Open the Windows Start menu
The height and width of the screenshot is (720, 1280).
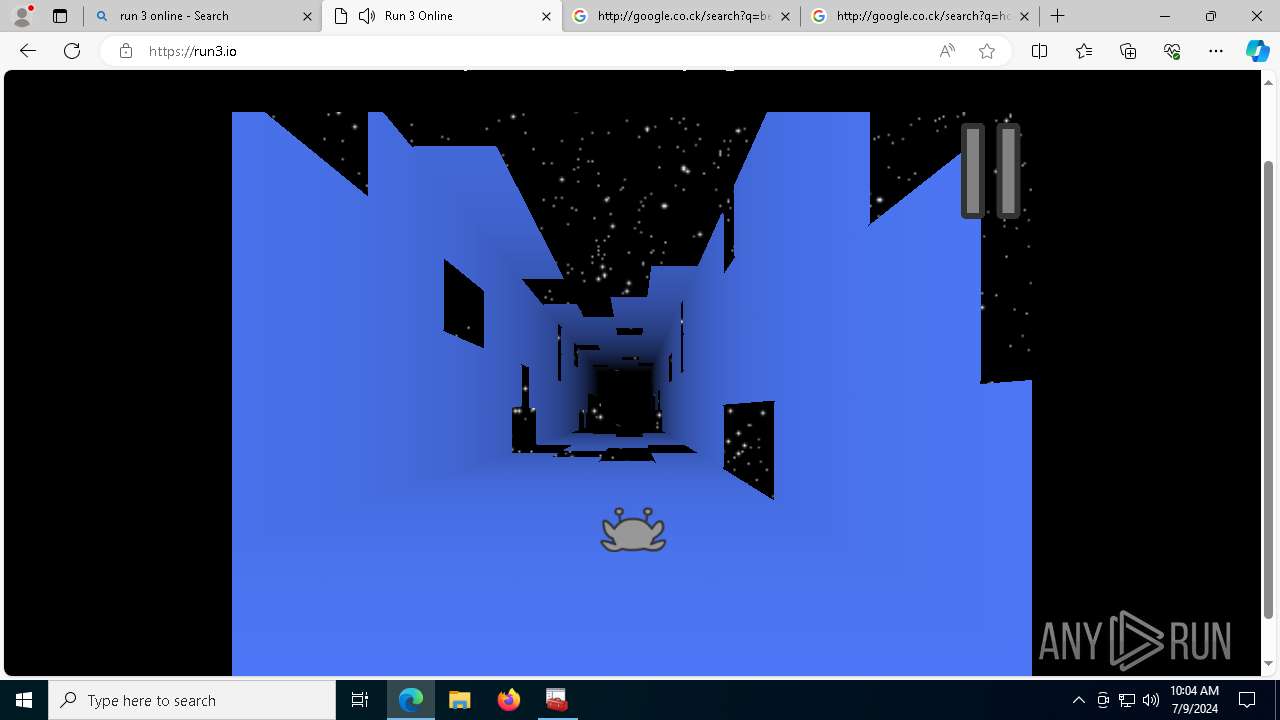coord(24,700)
